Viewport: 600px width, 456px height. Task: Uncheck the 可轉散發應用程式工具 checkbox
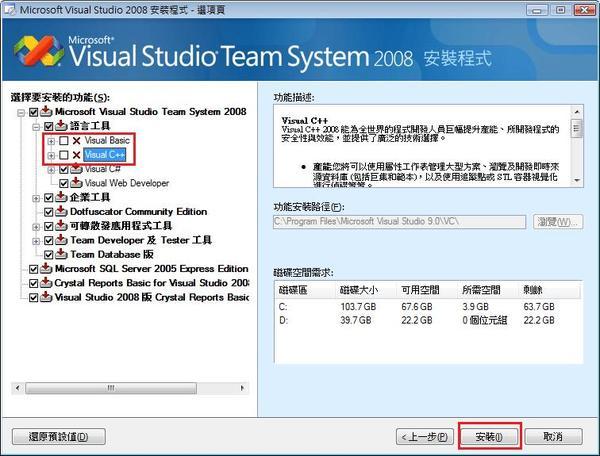(49, 226)
